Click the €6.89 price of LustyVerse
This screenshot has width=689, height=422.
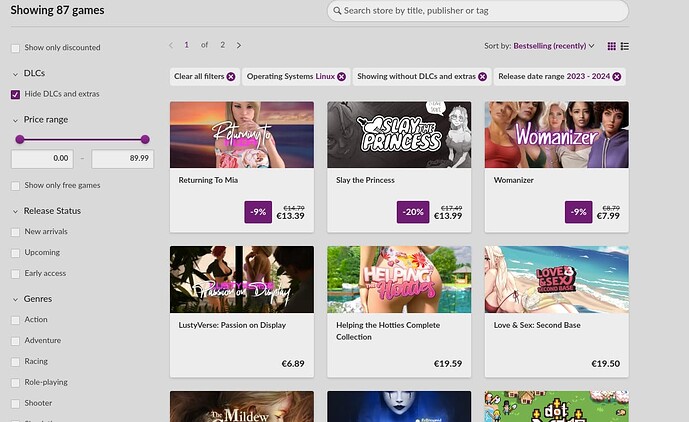pyautogui.click(x=293, y=364)
